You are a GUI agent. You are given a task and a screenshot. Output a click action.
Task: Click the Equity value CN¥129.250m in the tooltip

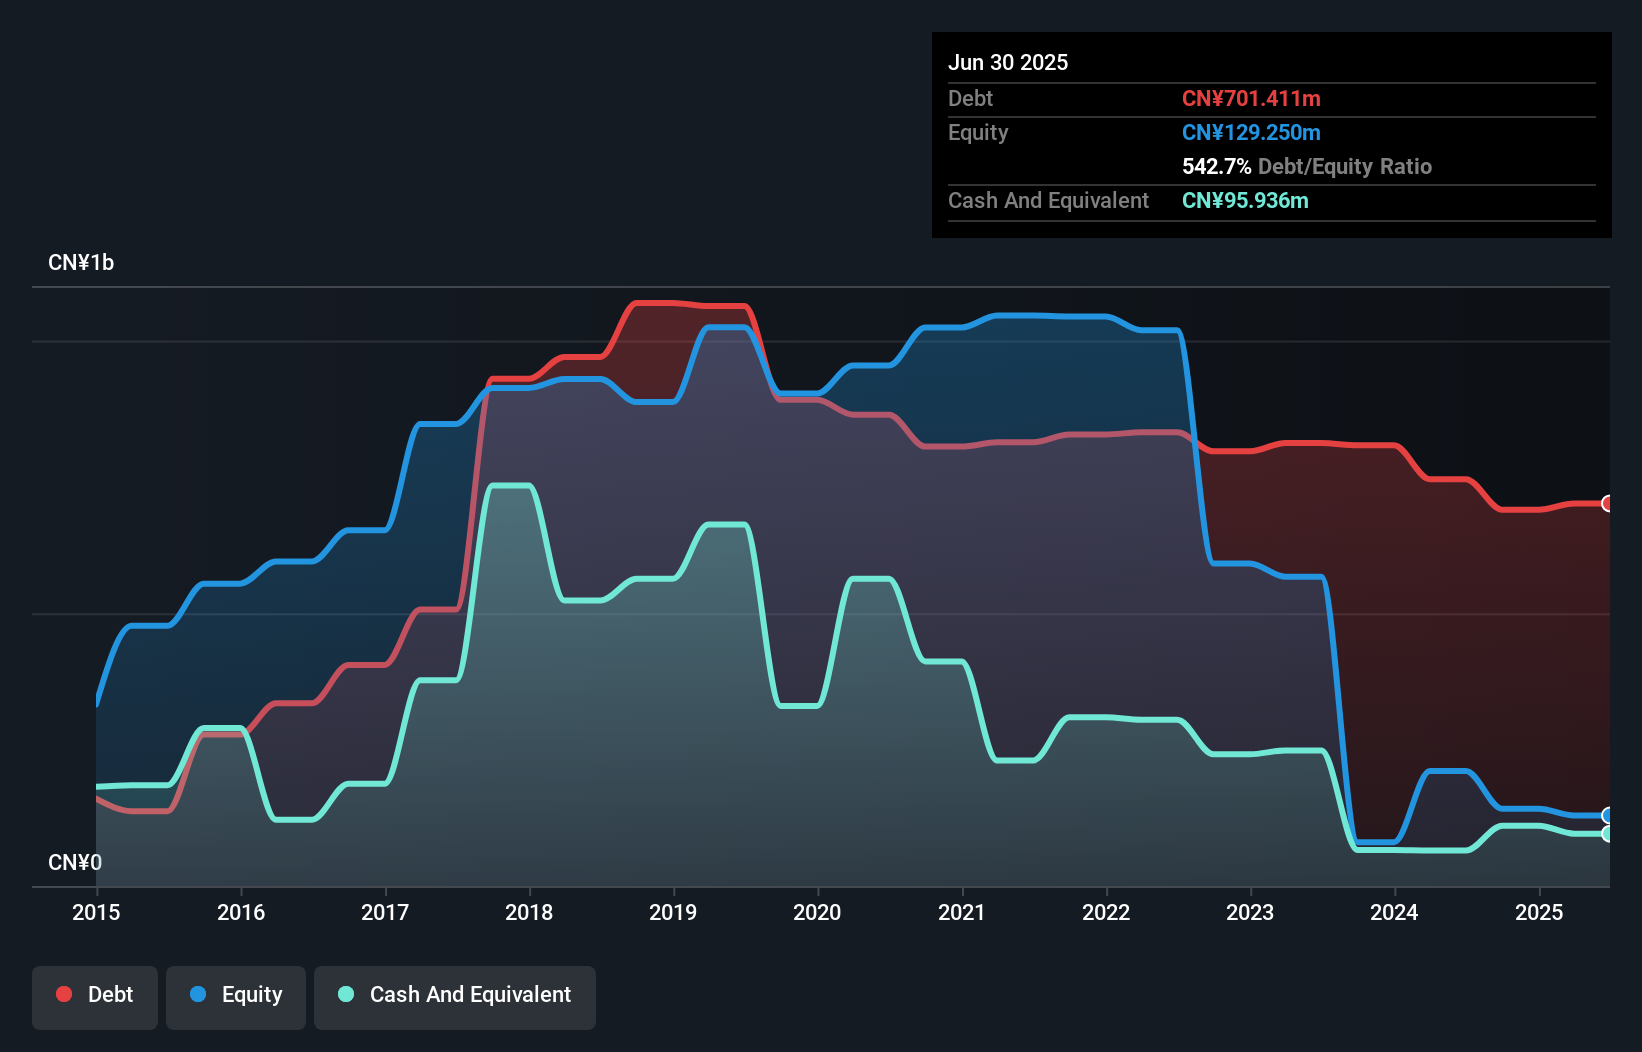click(x=1251, y=132)
